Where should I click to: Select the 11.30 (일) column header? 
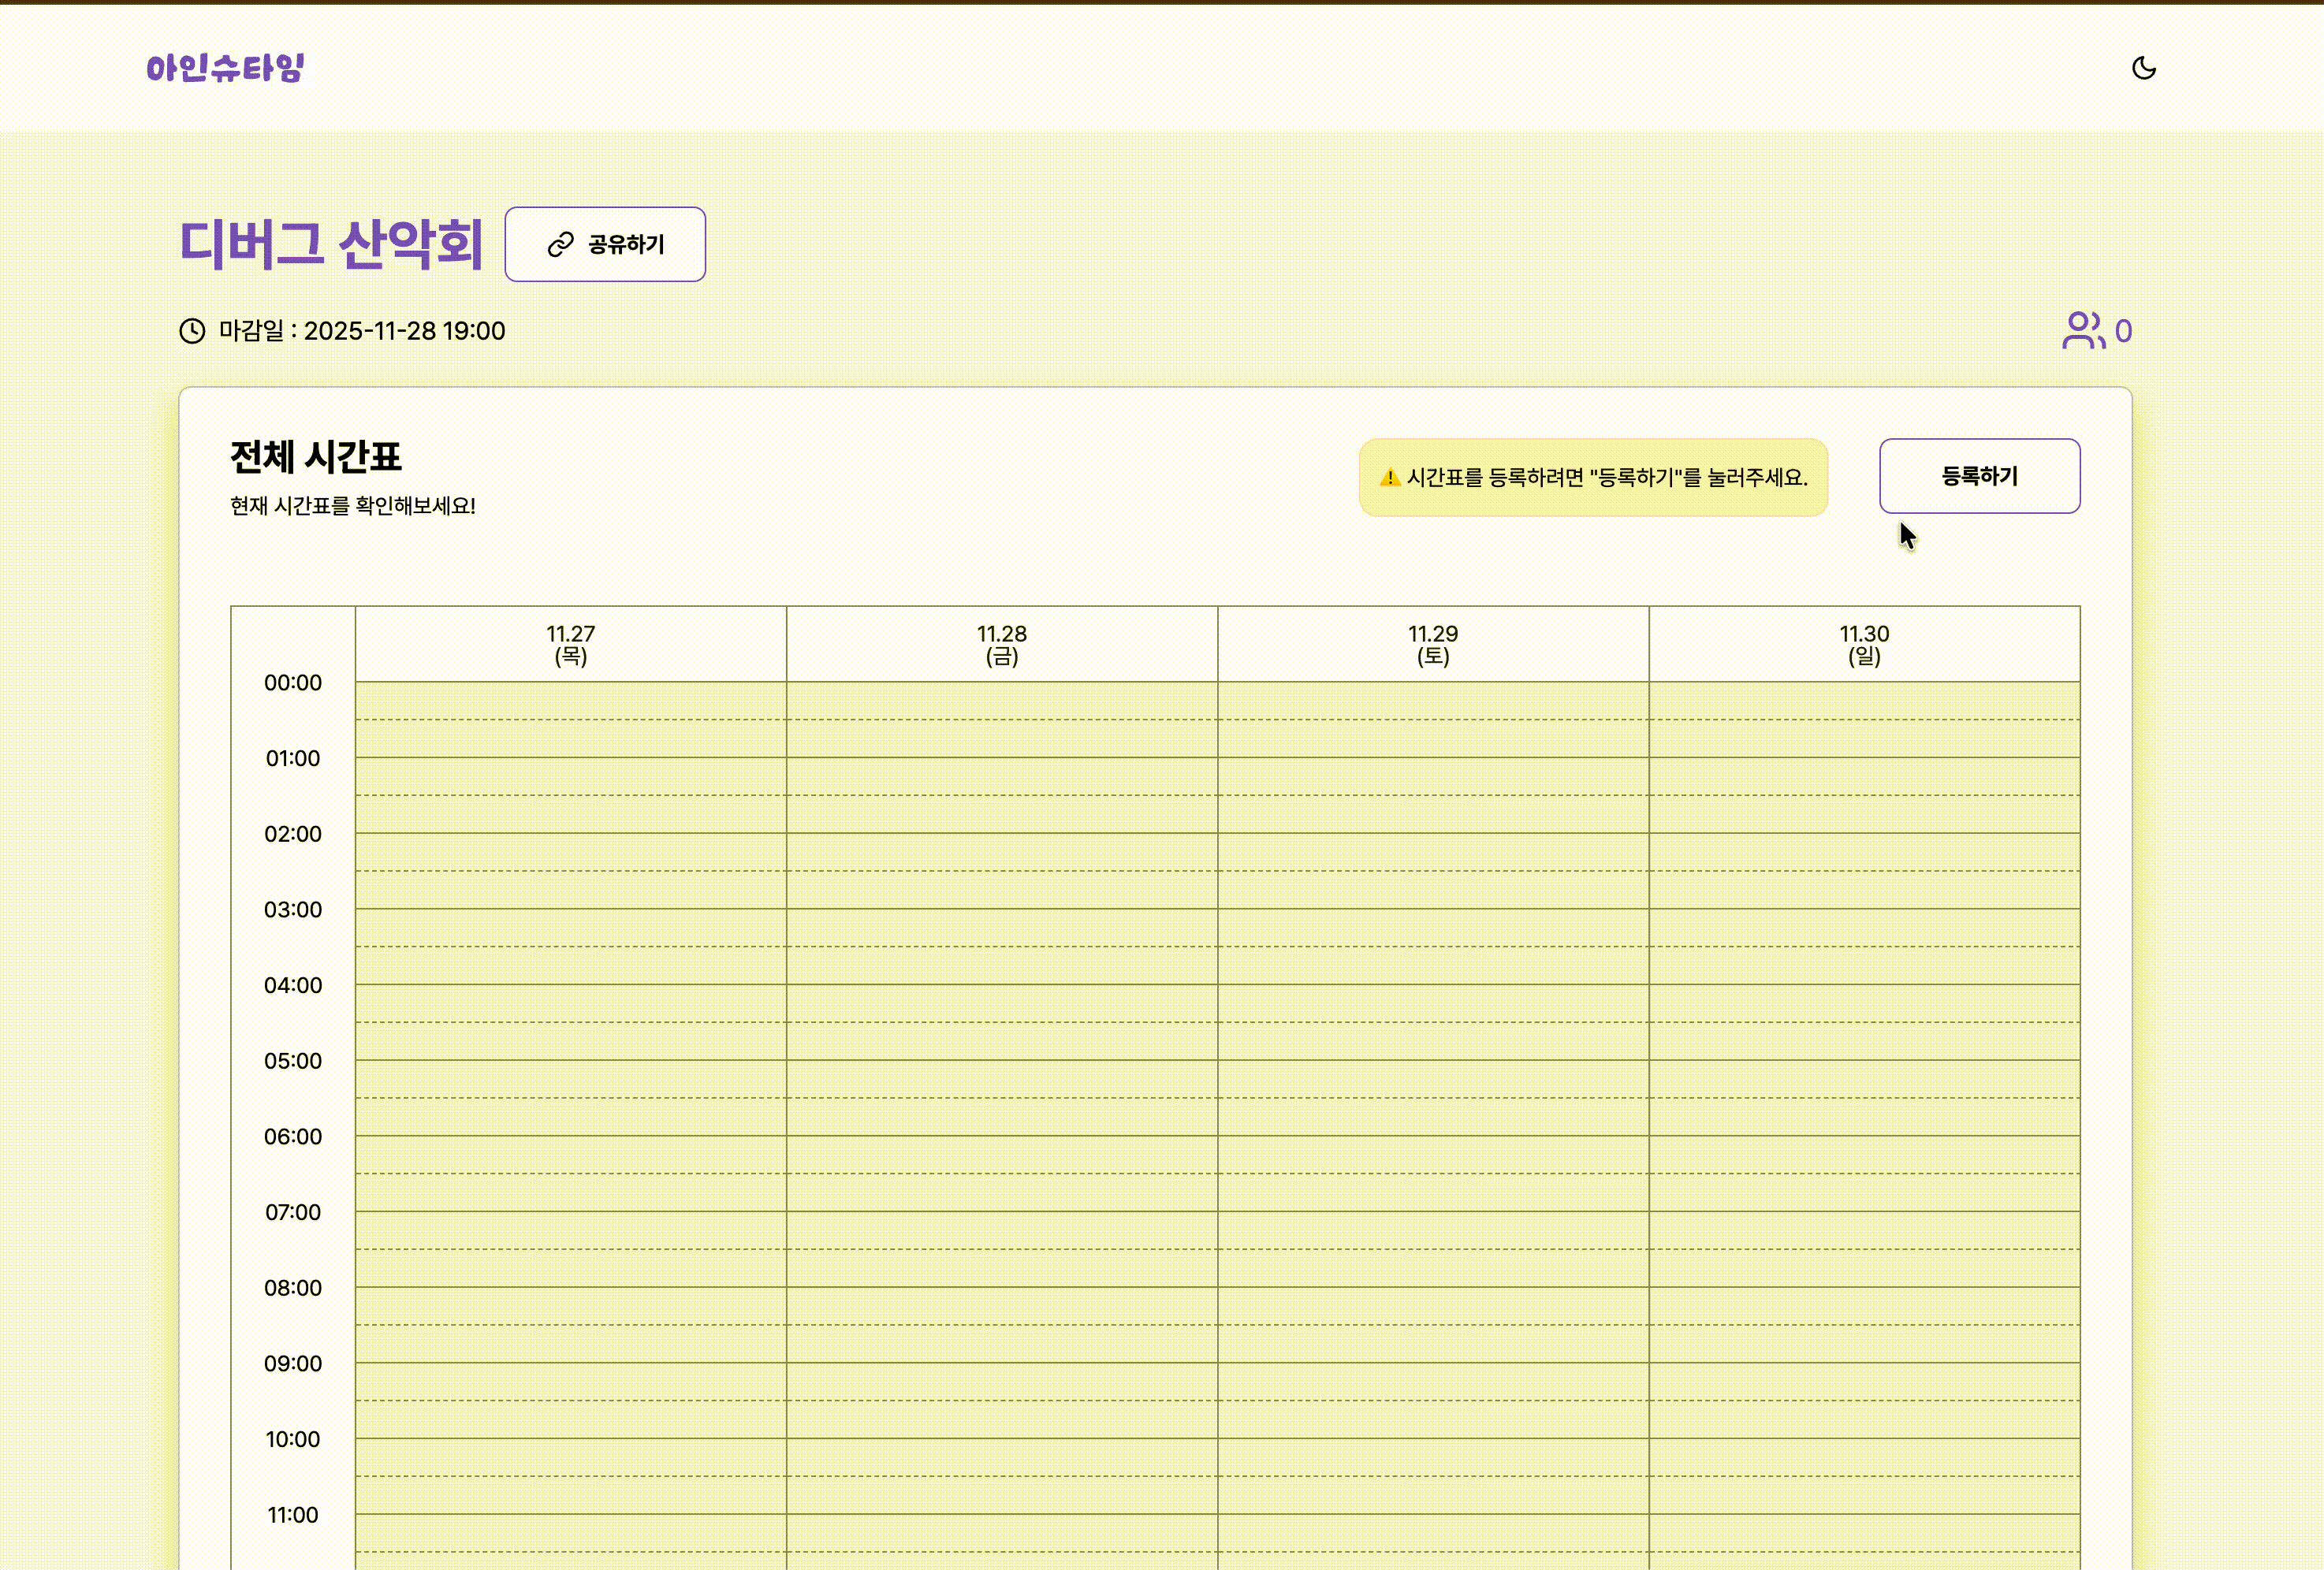tap(1864, 644)
